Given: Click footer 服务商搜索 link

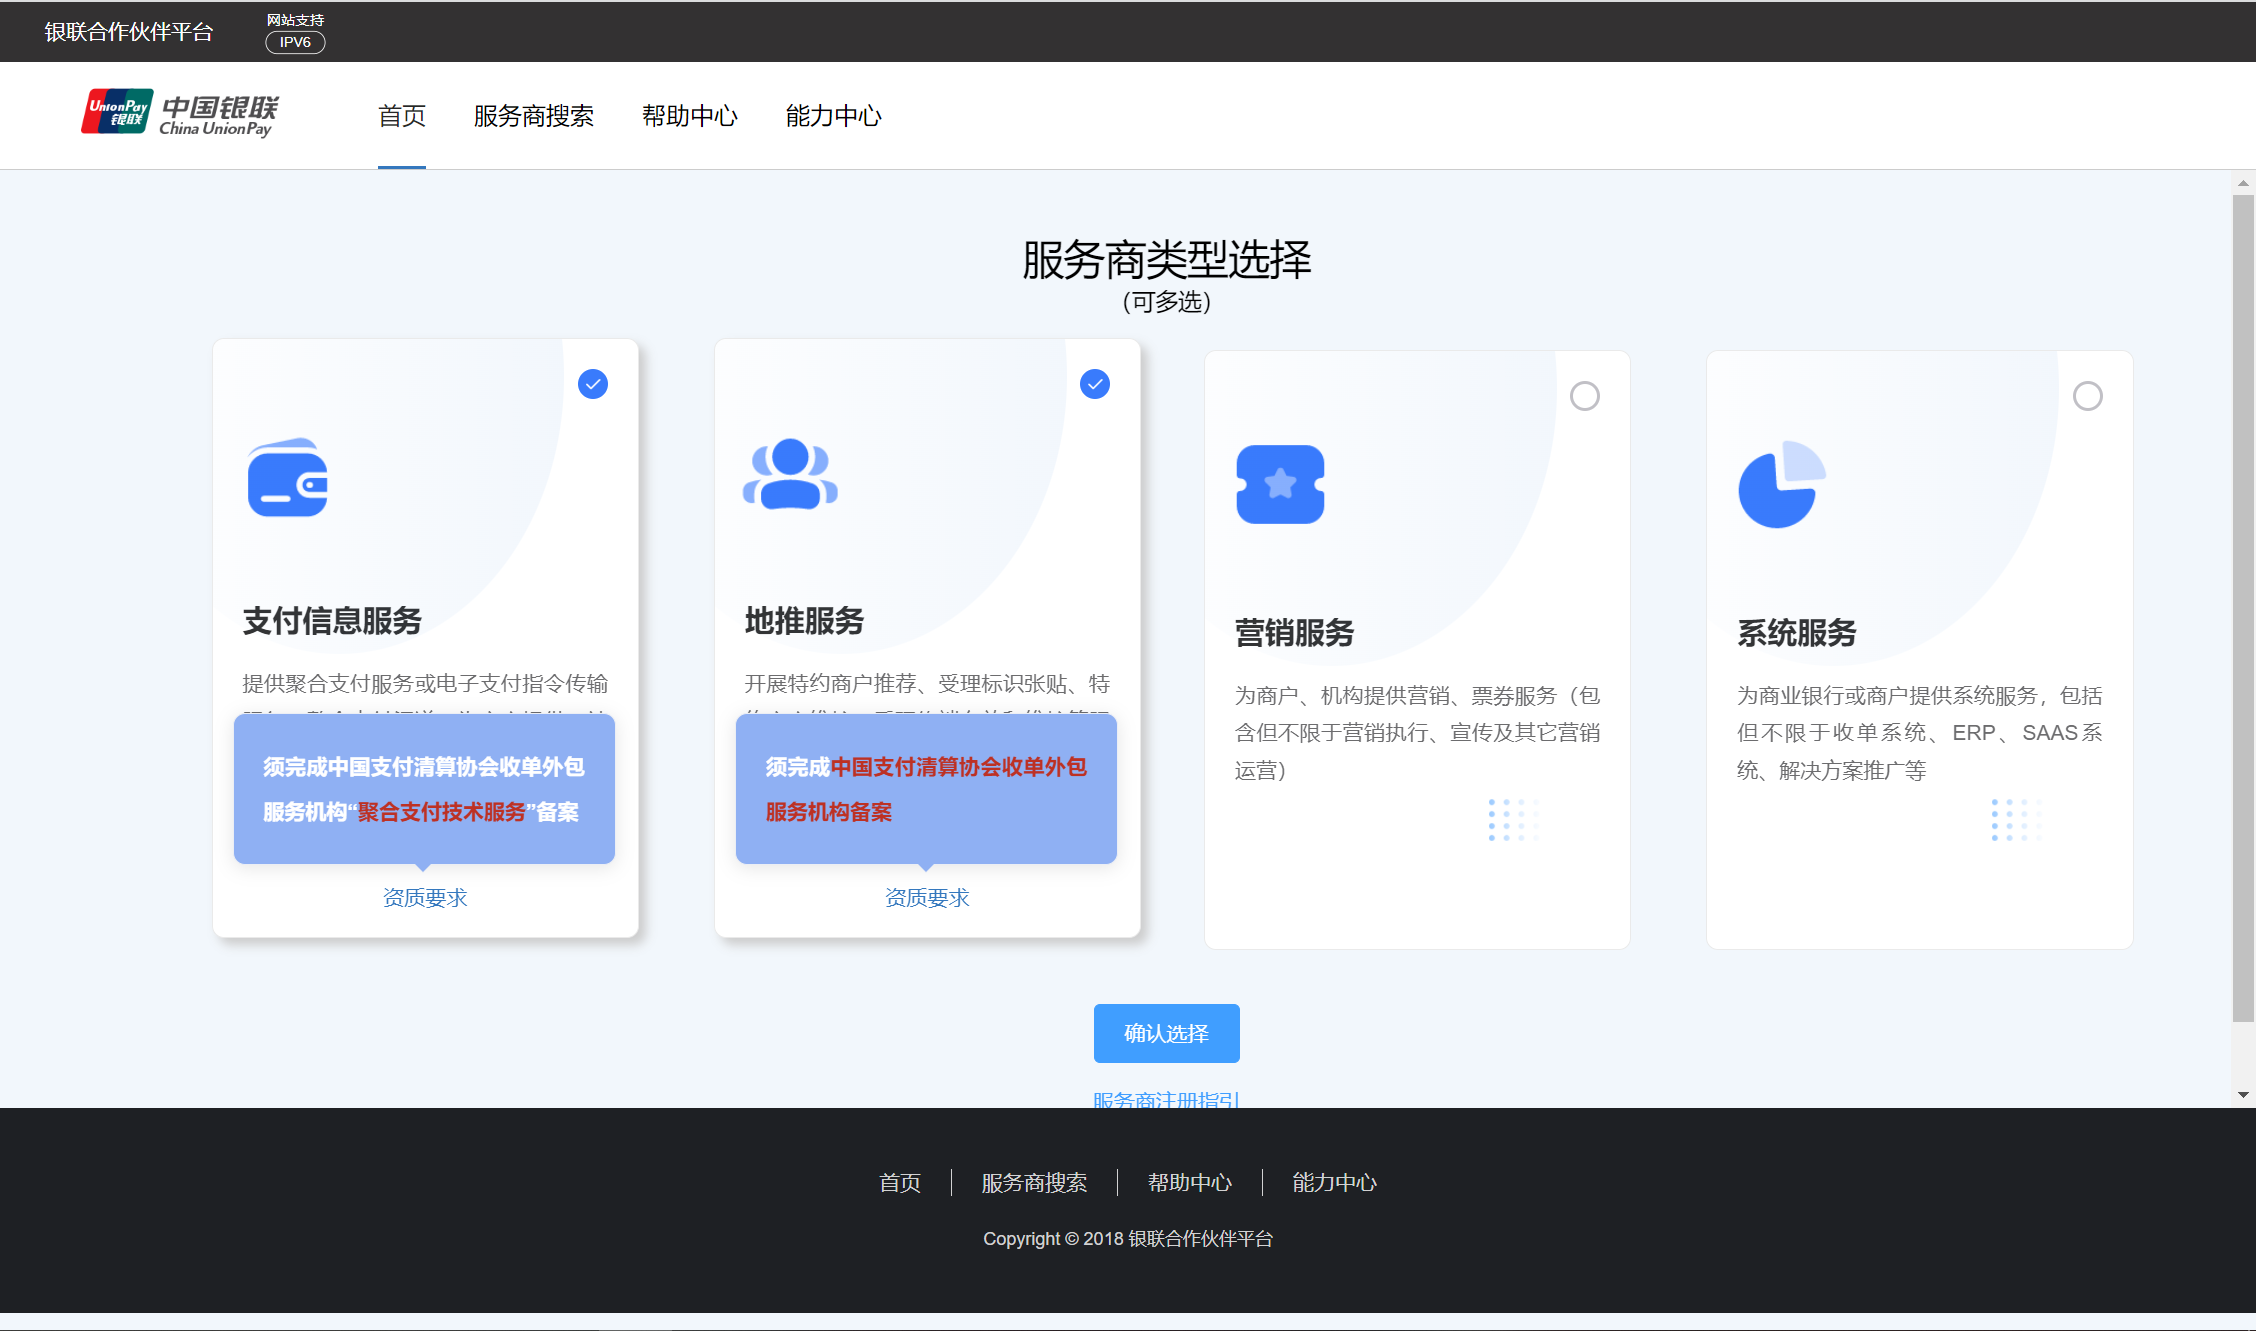Looking at the screenshot, I should click(1034, 1183).
